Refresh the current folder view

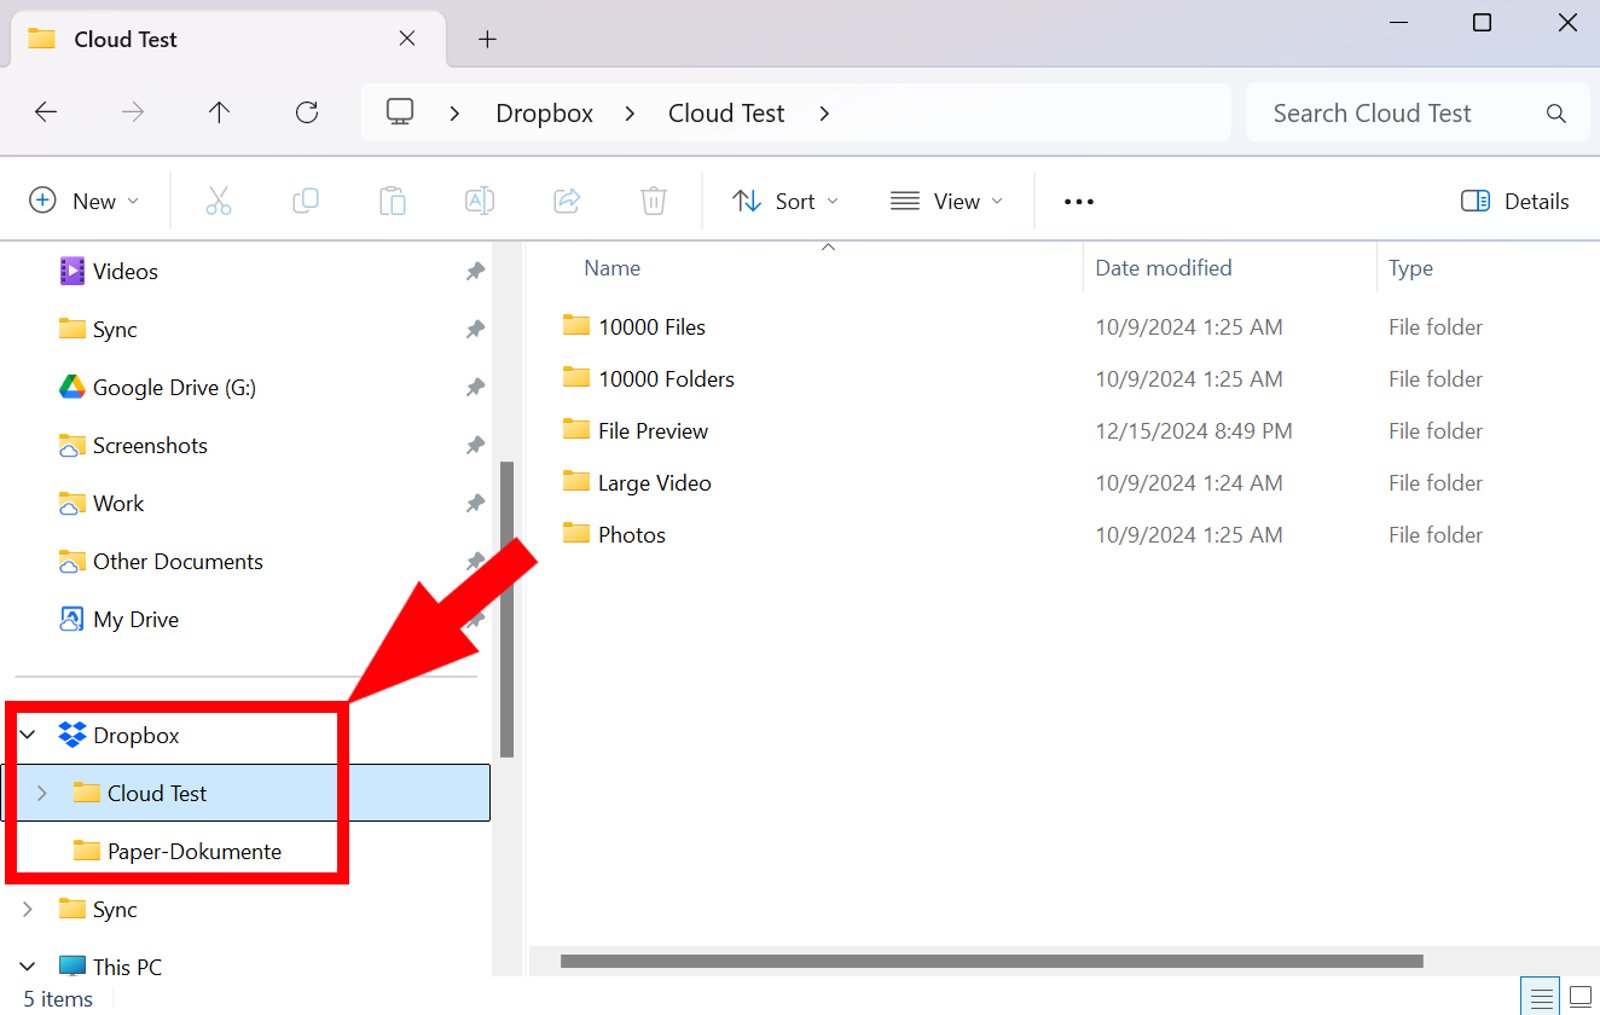306,112
